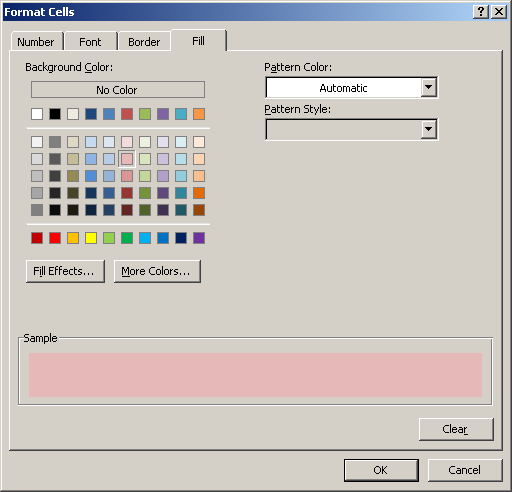Viewport: 512px width, 492px height.
Task: Pick the standard amber orange swatch
Action: (x=73, y=238)
